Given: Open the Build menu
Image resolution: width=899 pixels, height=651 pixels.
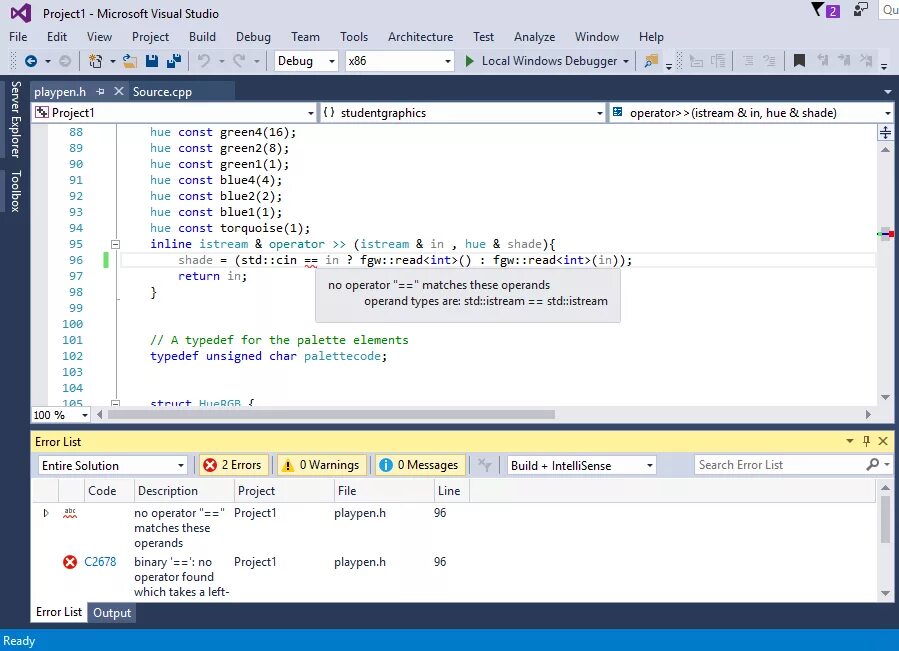Looking at the screenshot, I should 202,37.
